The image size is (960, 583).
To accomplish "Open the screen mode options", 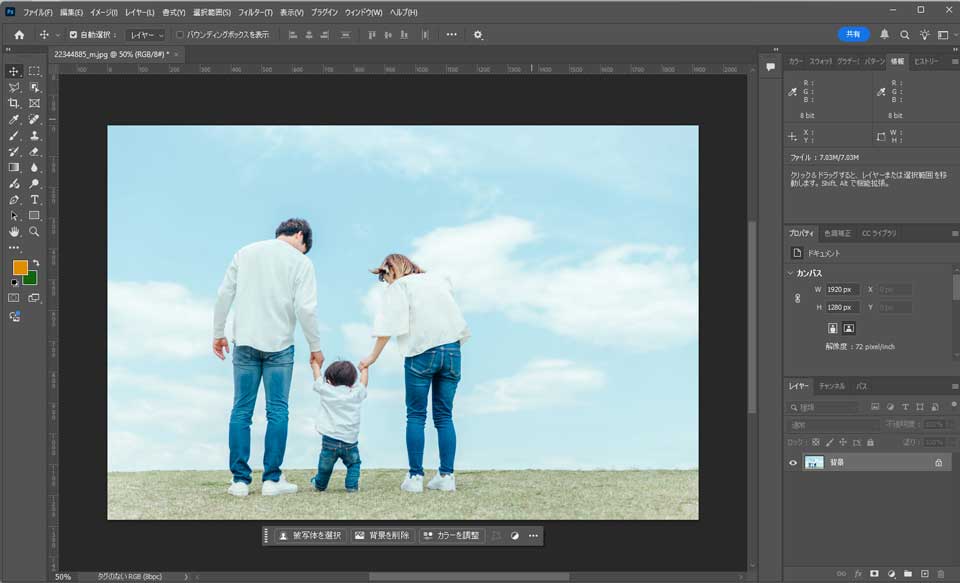I will coord(34,298).
